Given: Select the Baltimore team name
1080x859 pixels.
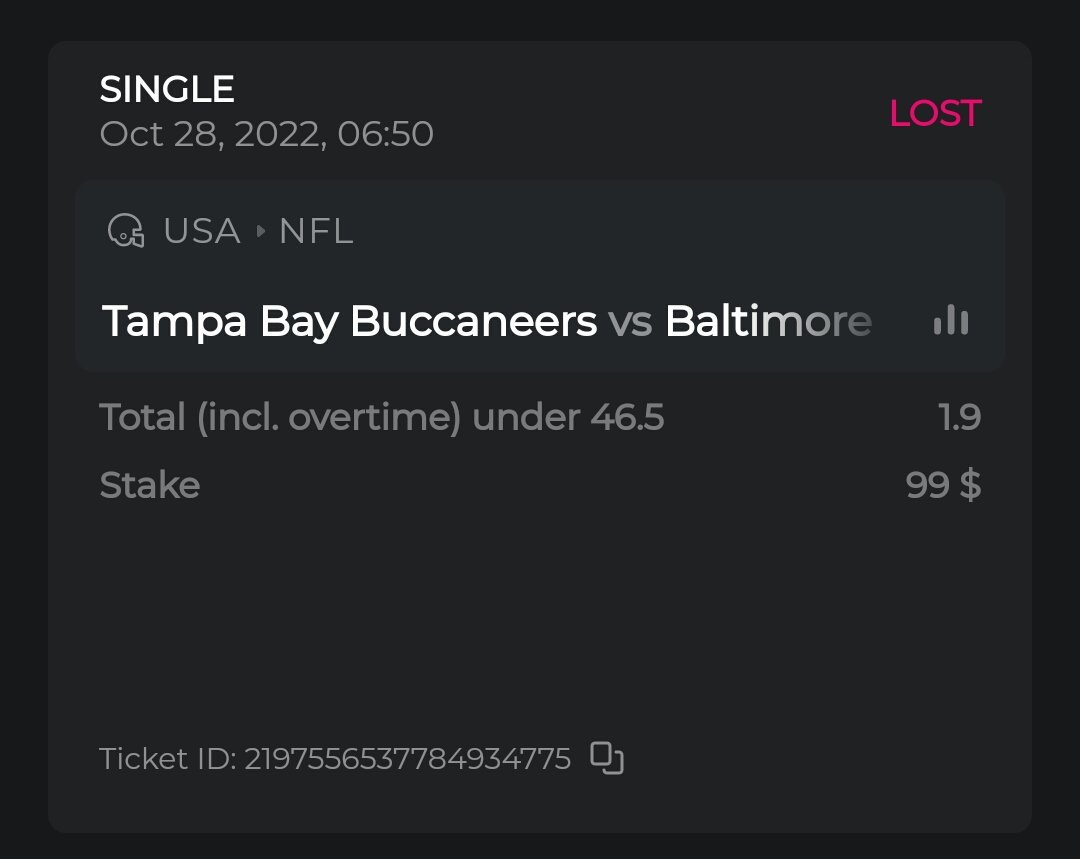Looking at the screenshot, I should tap(768, 322).
